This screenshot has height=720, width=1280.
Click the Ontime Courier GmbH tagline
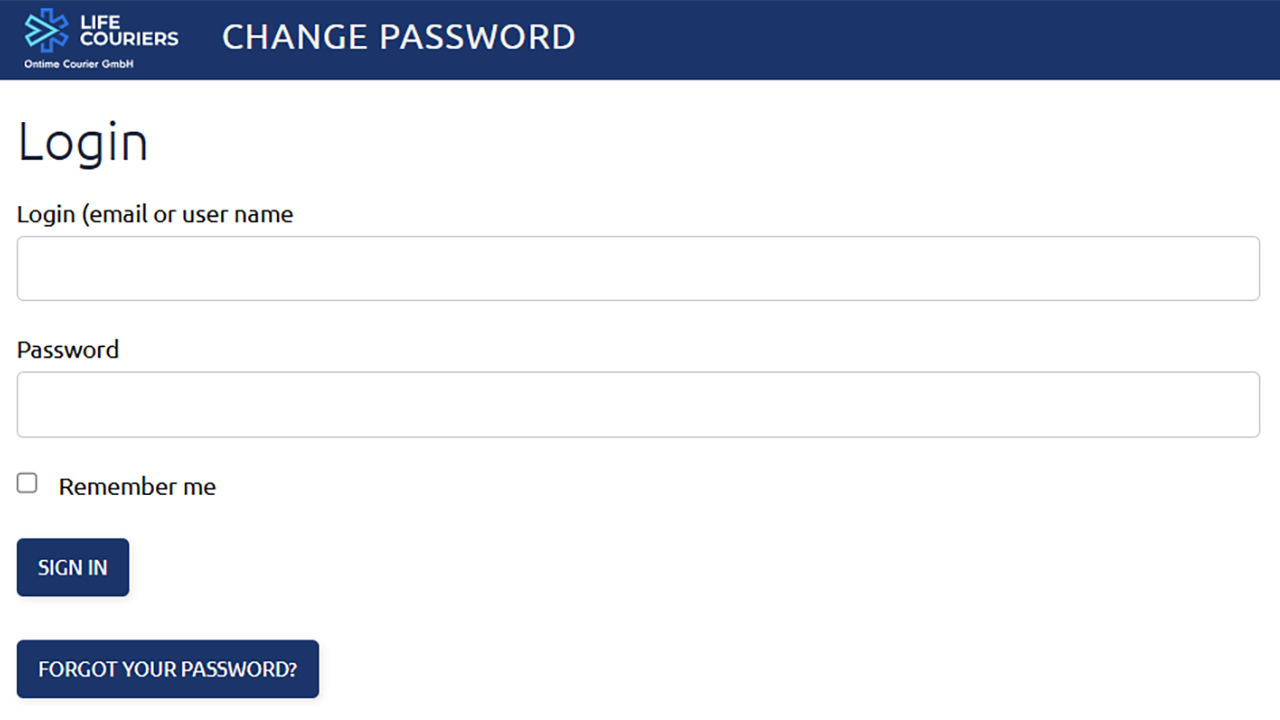pos(79,64)
